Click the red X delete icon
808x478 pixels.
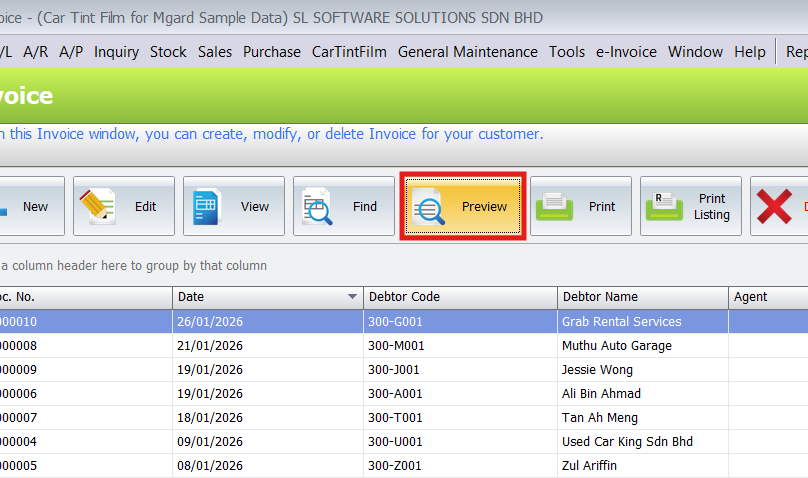(775, 207)
